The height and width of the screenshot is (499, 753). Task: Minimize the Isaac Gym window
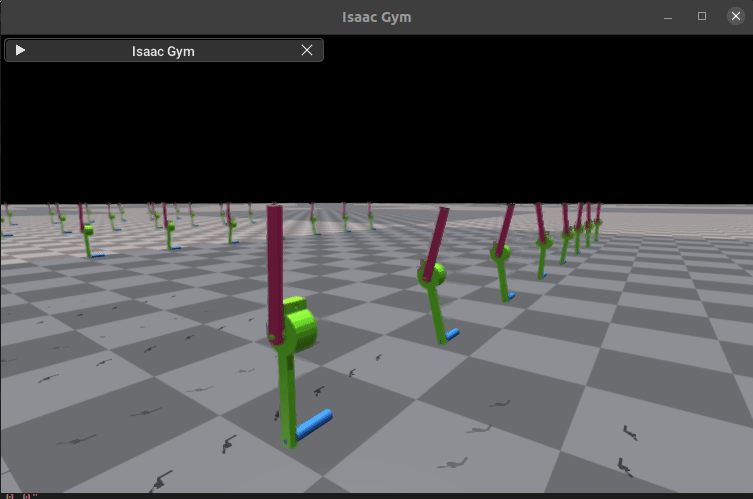click(x=668, y=17)
